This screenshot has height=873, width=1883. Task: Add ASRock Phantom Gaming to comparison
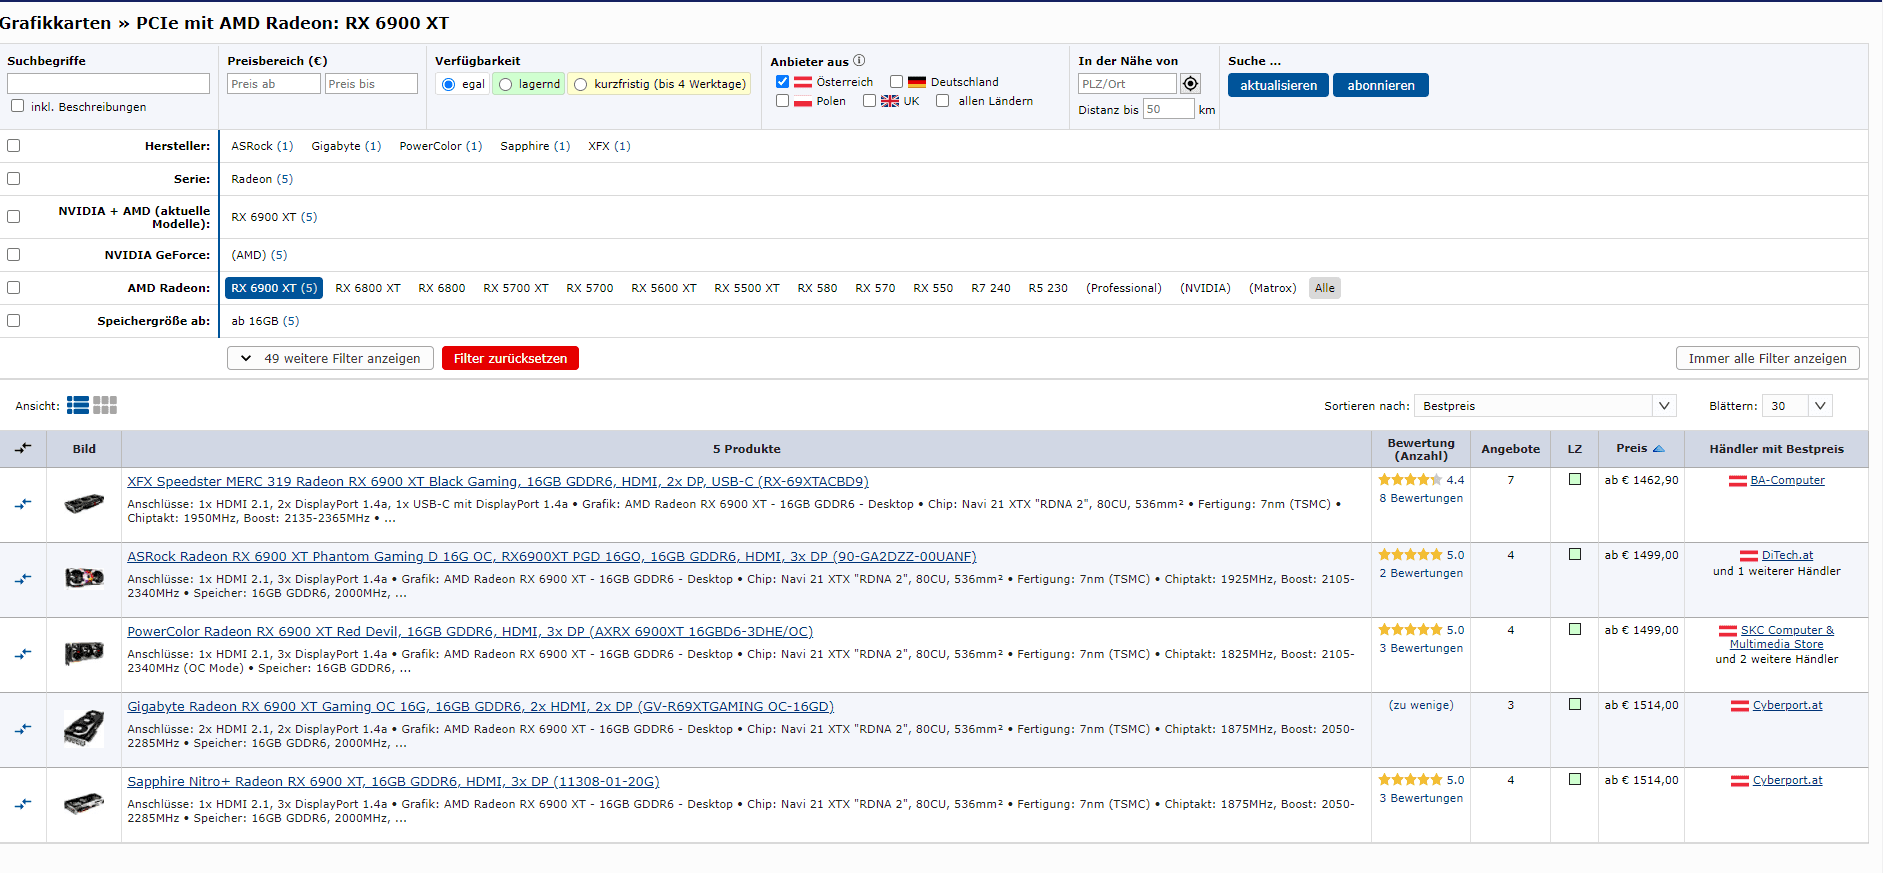pos(23,579)
